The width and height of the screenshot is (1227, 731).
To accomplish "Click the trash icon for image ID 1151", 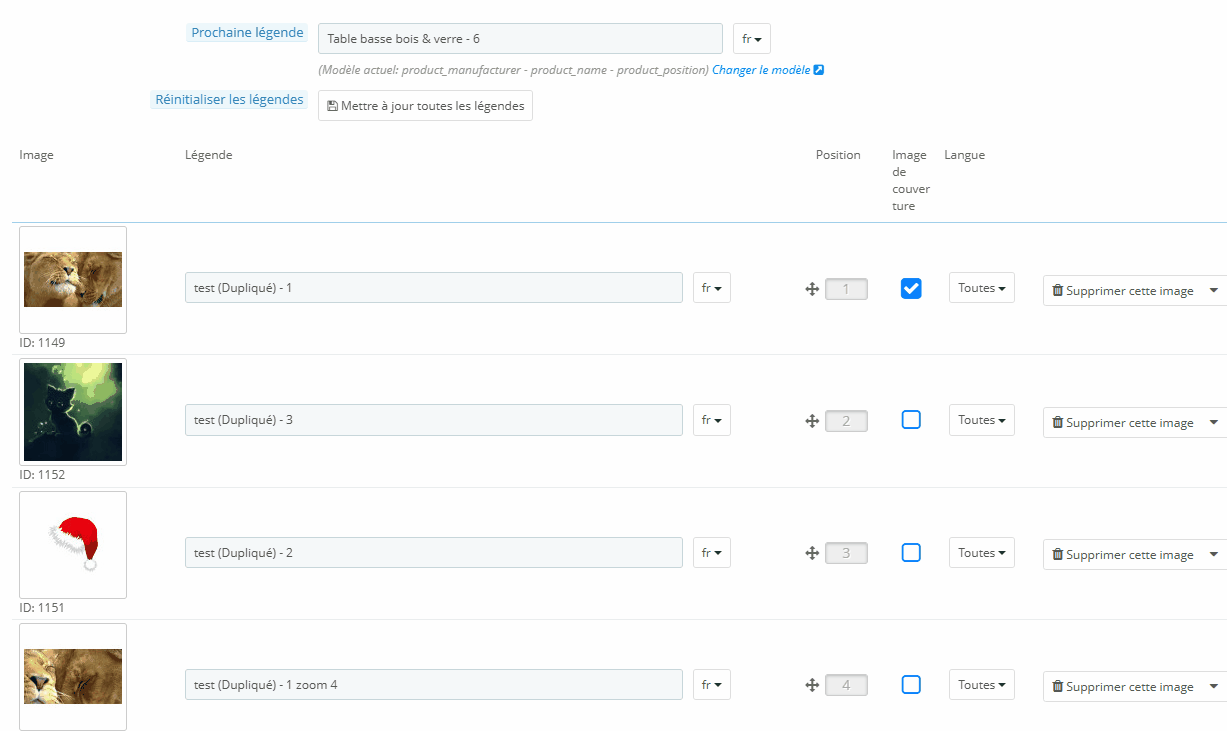I will click(x=1057, y=554).
